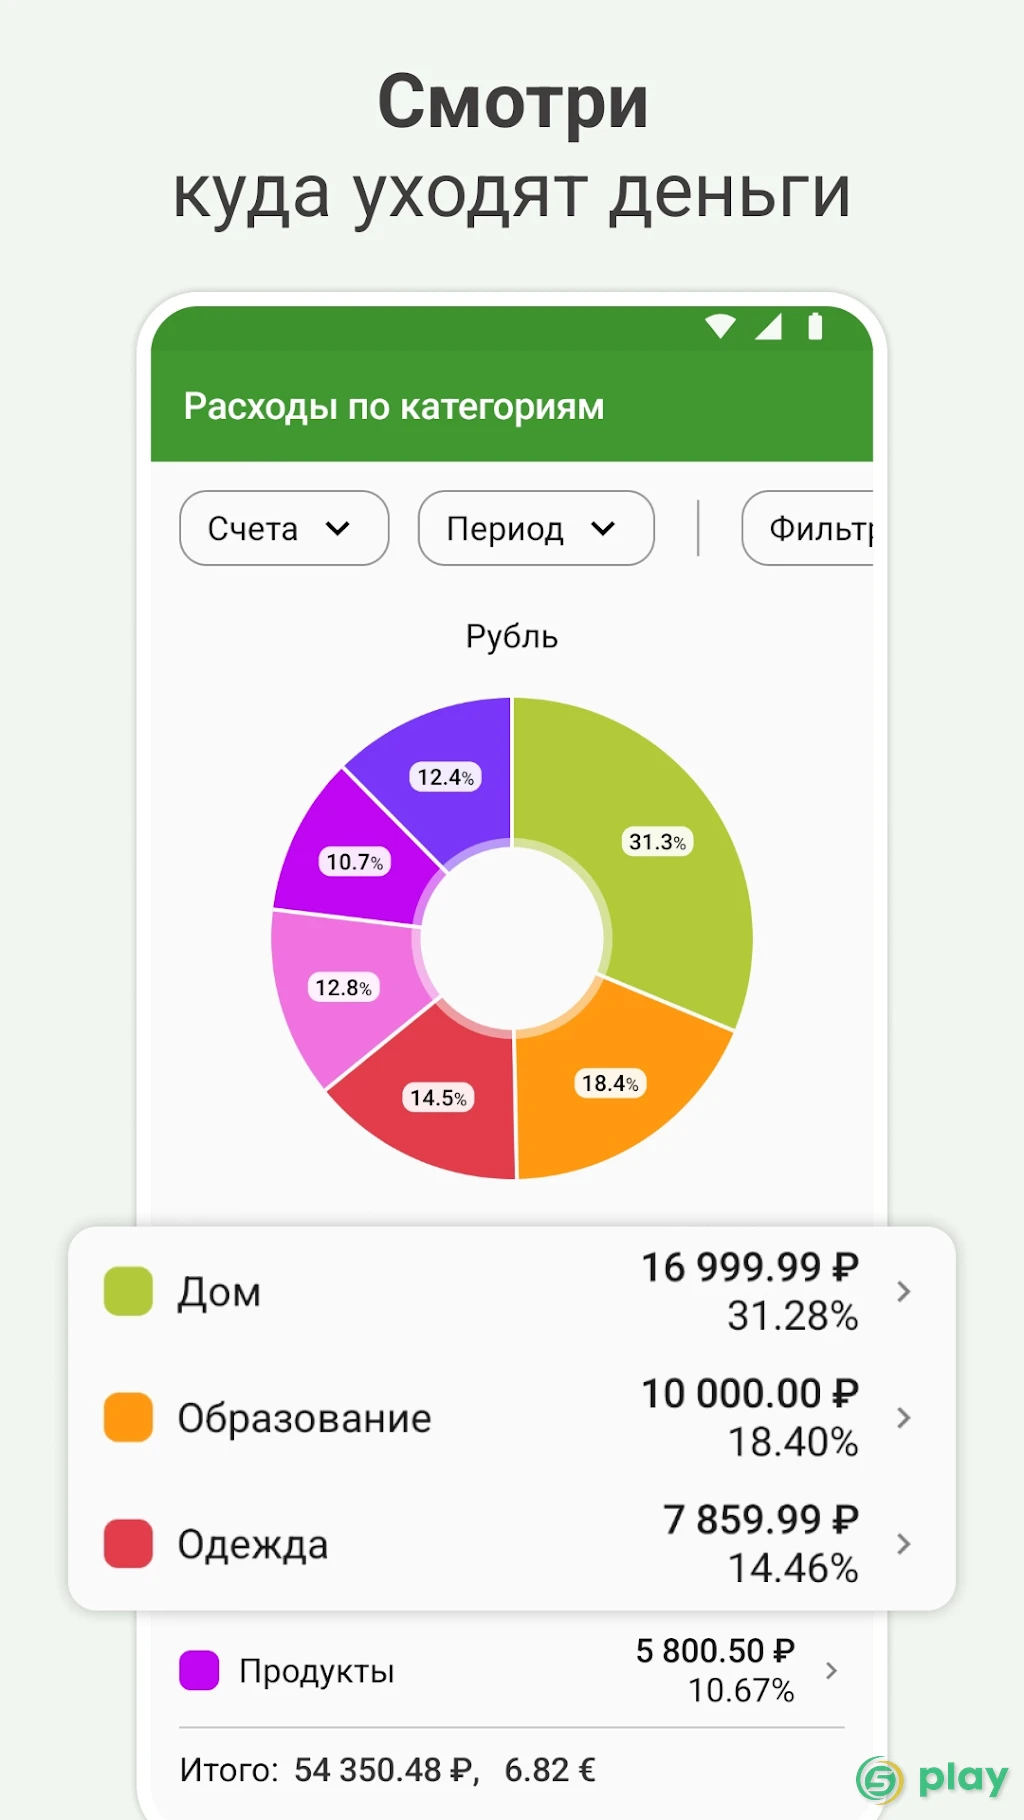
Task: Open the Дом category label
Action: pos(219,1292)
